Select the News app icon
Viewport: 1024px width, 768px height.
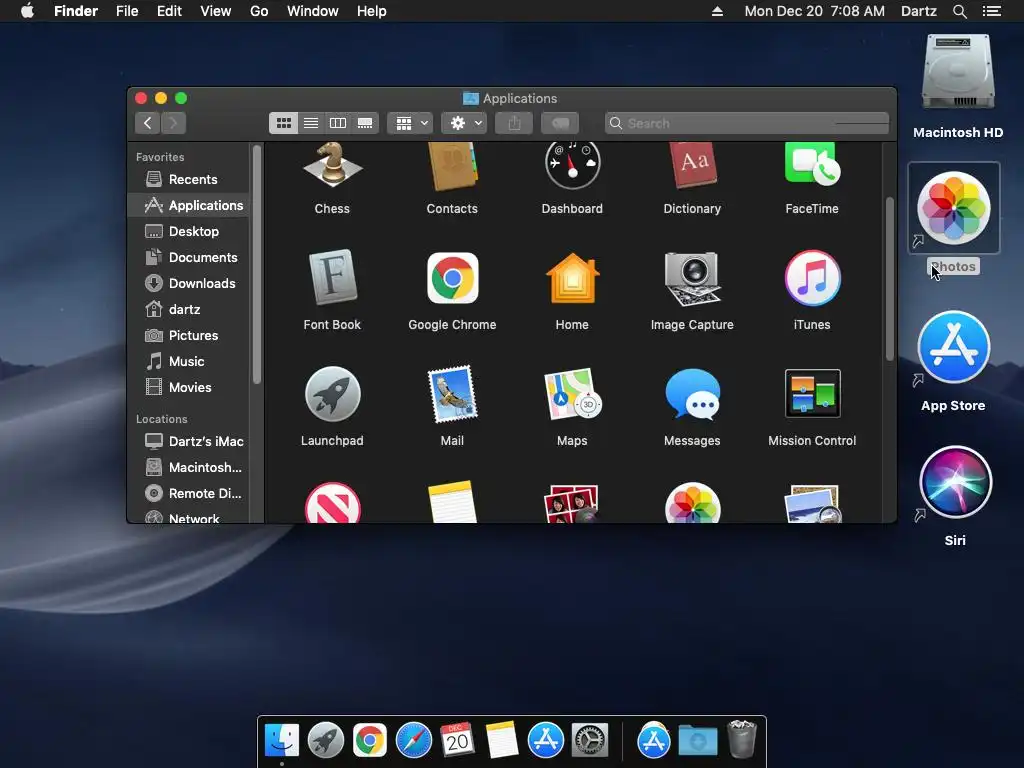pos(332,503)
